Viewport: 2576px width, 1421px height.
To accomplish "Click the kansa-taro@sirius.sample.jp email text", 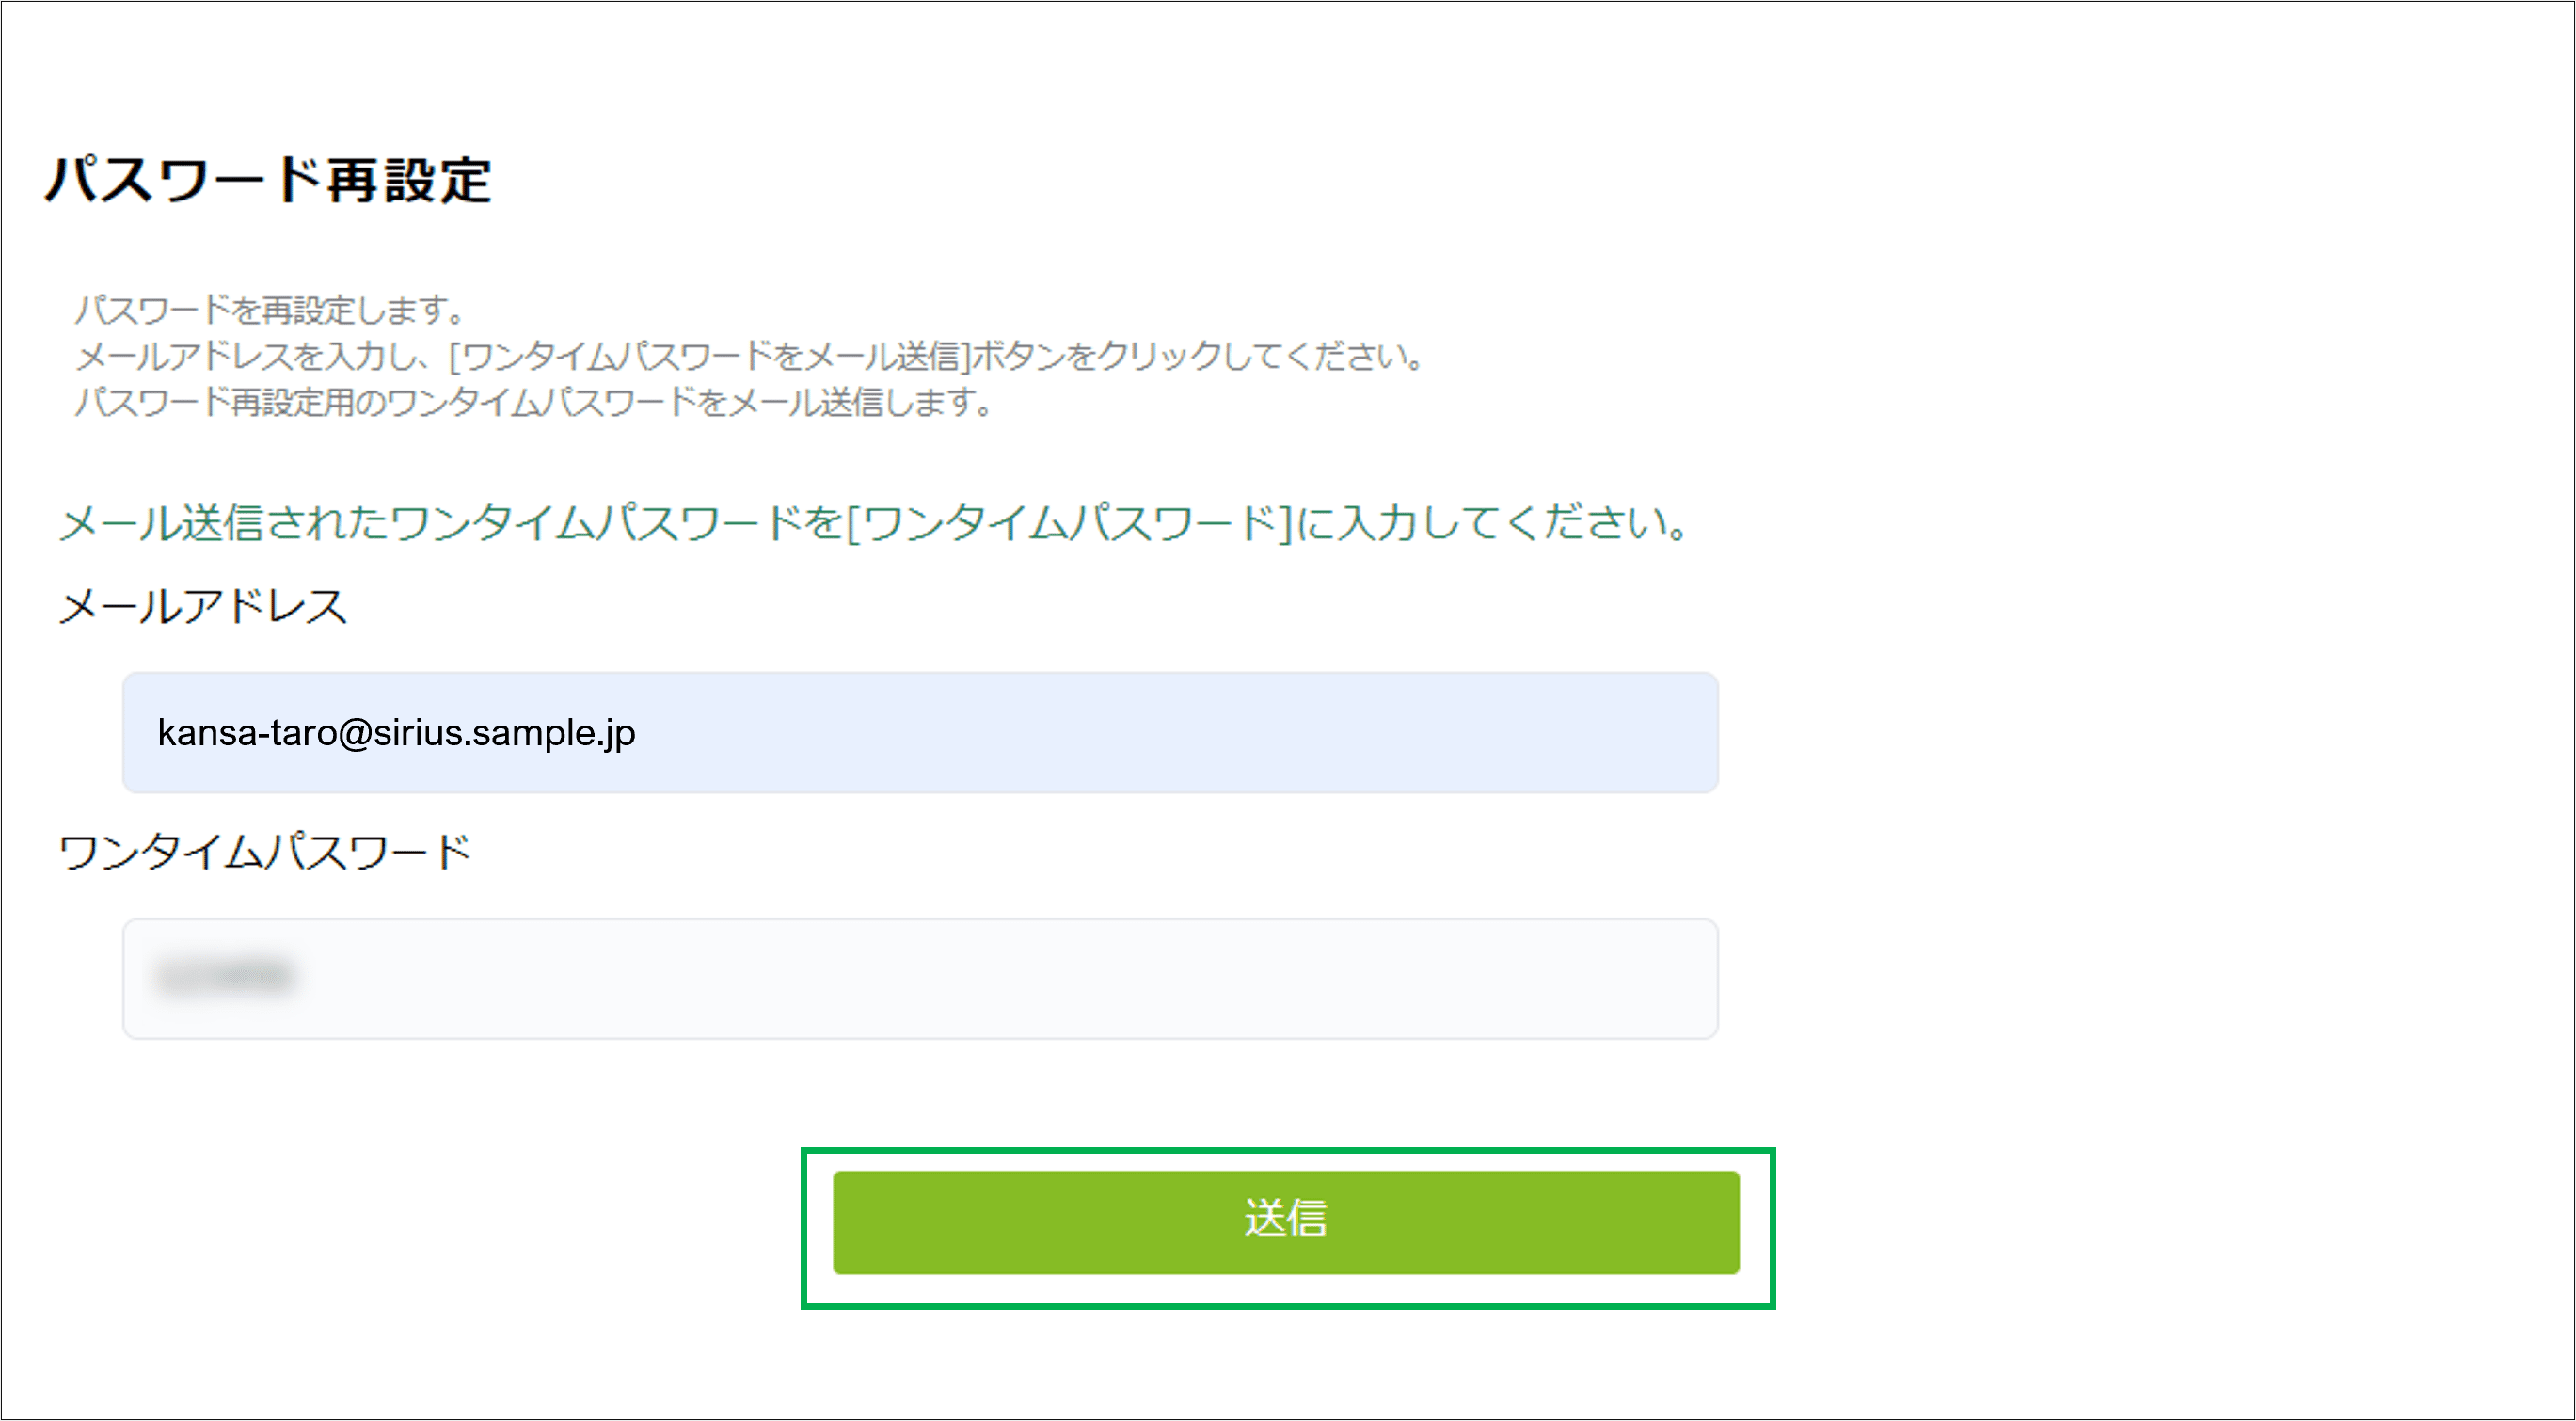I will [x=396, y=733].
